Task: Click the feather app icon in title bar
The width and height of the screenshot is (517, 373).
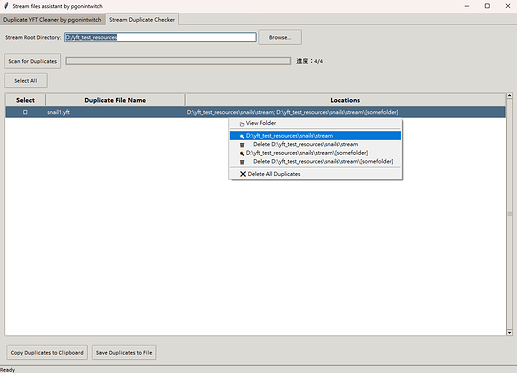Action: coord(6,6)
